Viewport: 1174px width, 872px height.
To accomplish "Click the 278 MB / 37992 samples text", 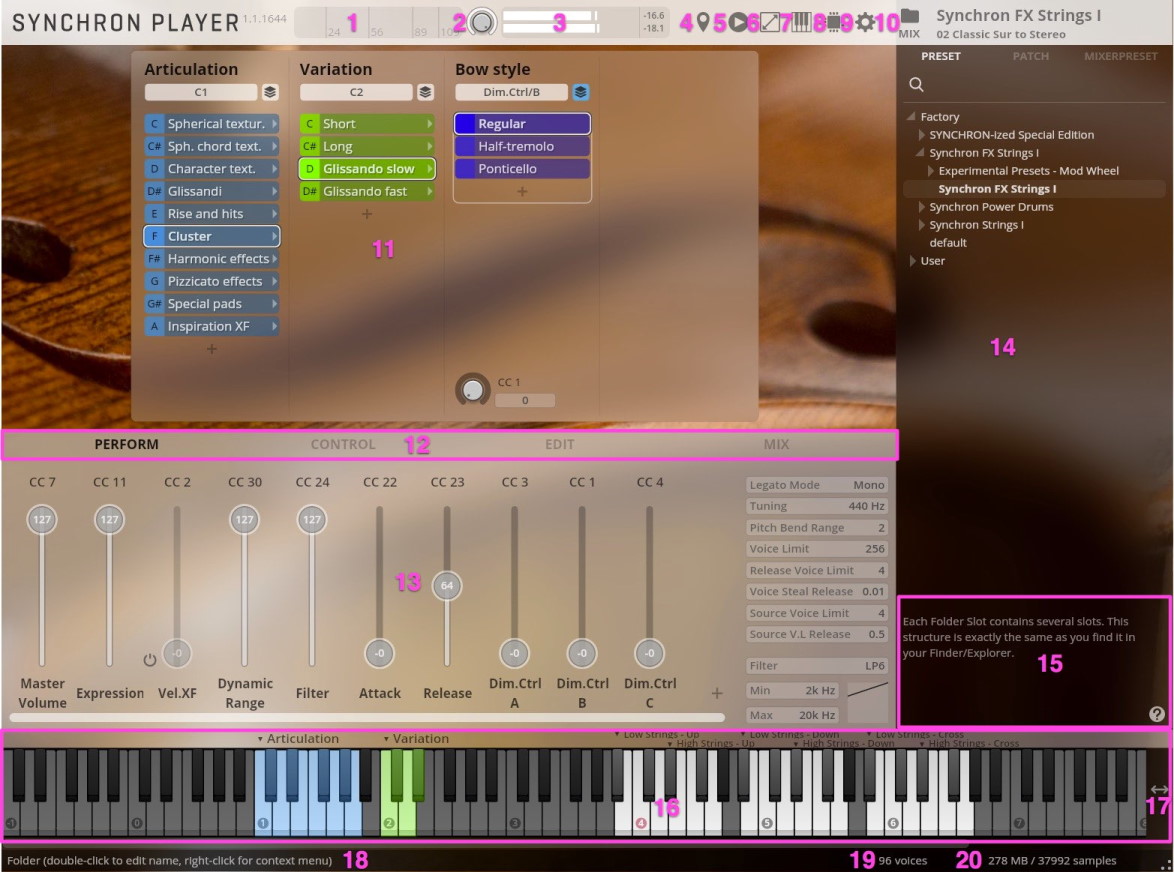I will [1052, 861].
